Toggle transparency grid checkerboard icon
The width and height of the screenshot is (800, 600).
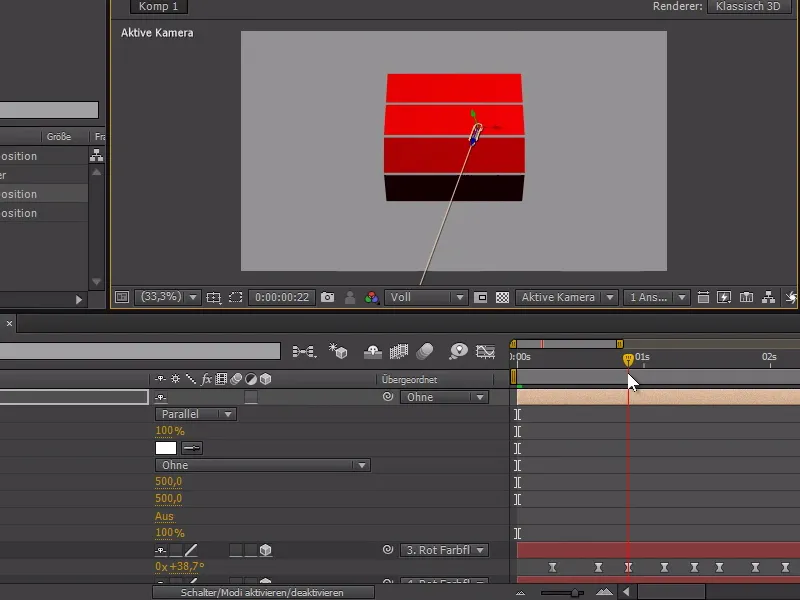click(502, 297)
